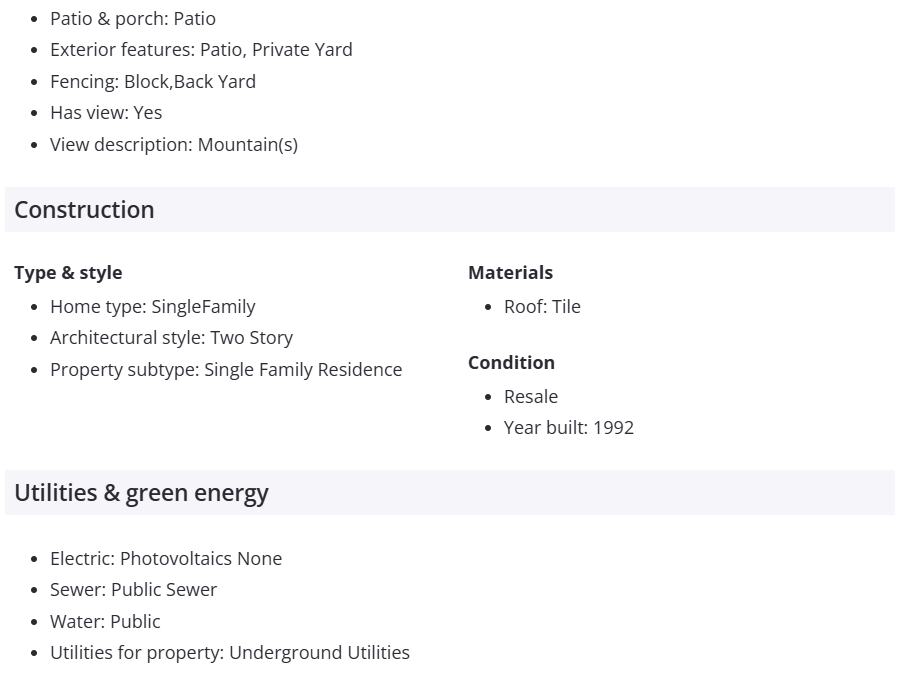The width and height of the screenshot is (898, 694).
Task: Click the "Architectural style: Two Story" line
Action: 171,337
